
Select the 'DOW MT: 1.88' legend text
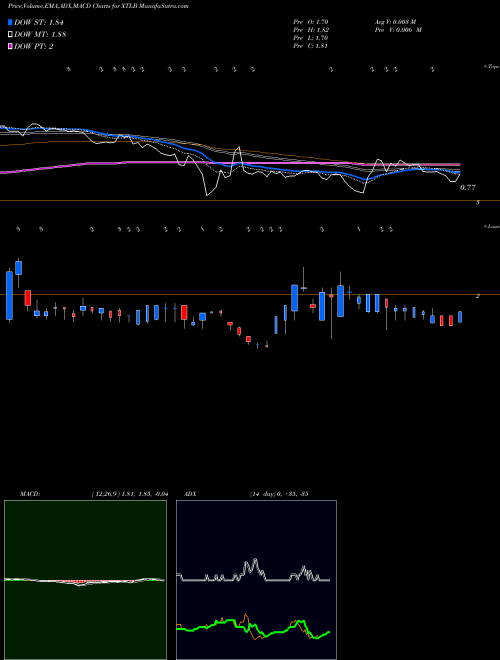(40, 35)
